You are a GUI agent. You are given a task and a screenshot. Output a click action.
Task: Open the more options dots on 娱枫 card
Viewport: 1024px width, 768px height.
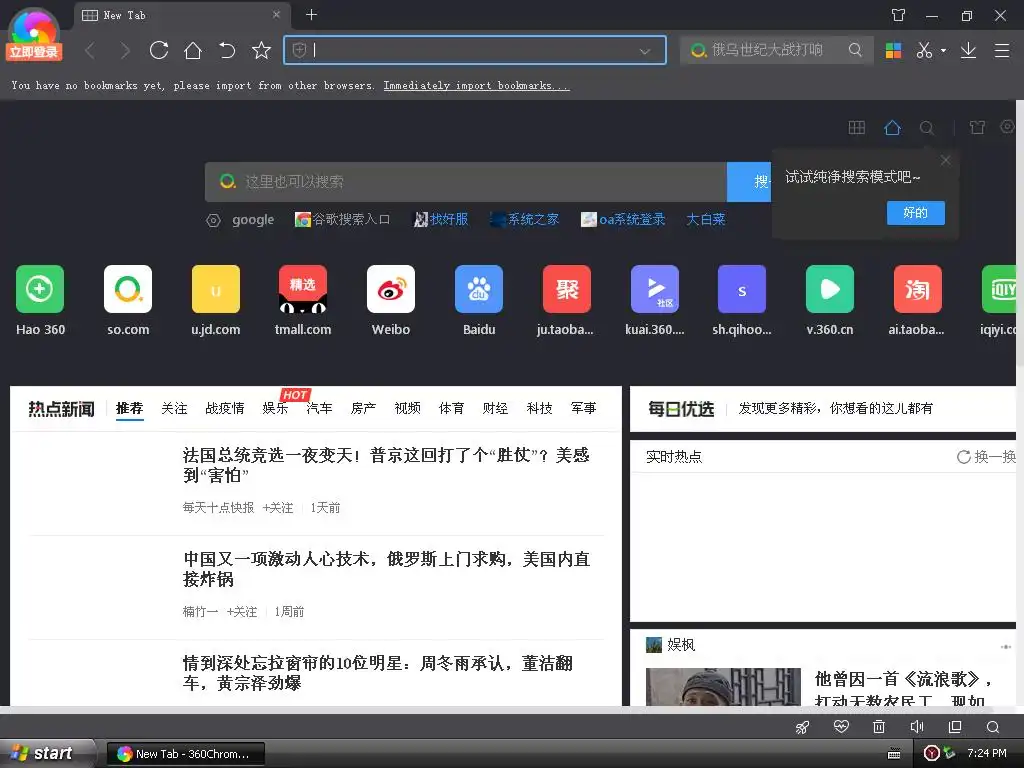1005,647
